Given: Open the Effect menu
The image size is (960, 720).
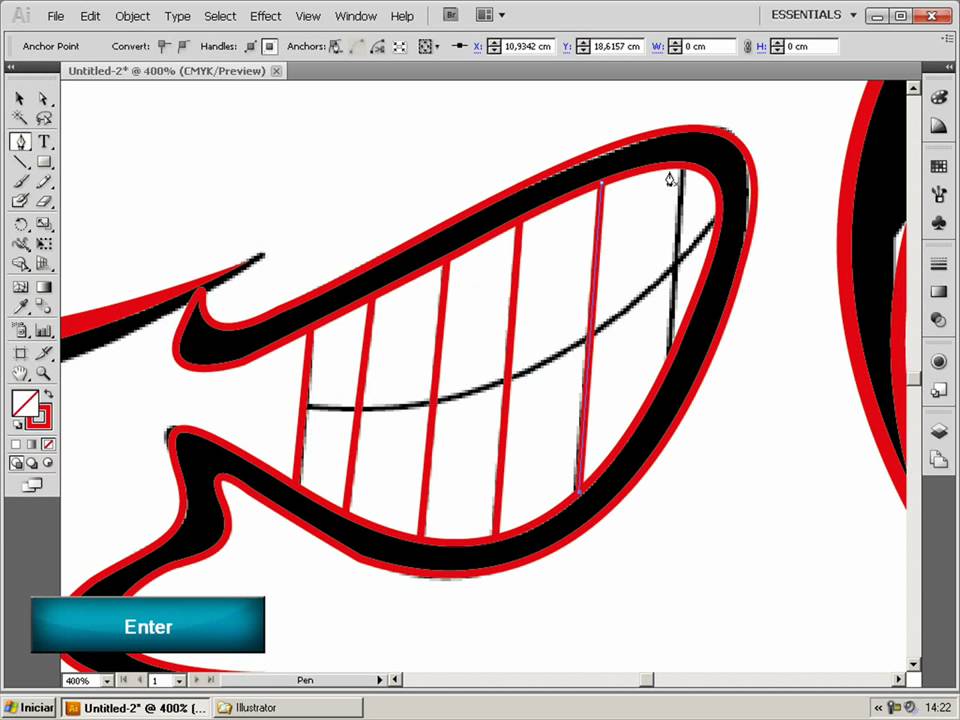Looking at the screenshot, I should click(265, 16).
